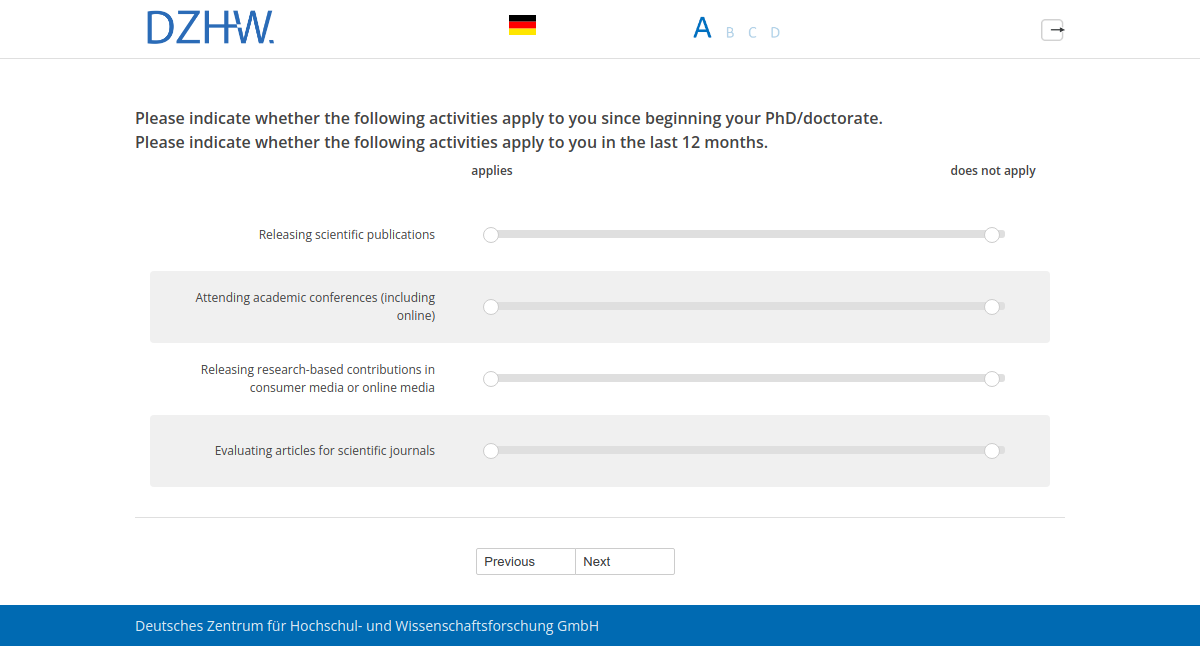The width and height of the screenshot is (1200, 655).
Task: Click the logout icon at top right
Action: (x=1052, y=30)
